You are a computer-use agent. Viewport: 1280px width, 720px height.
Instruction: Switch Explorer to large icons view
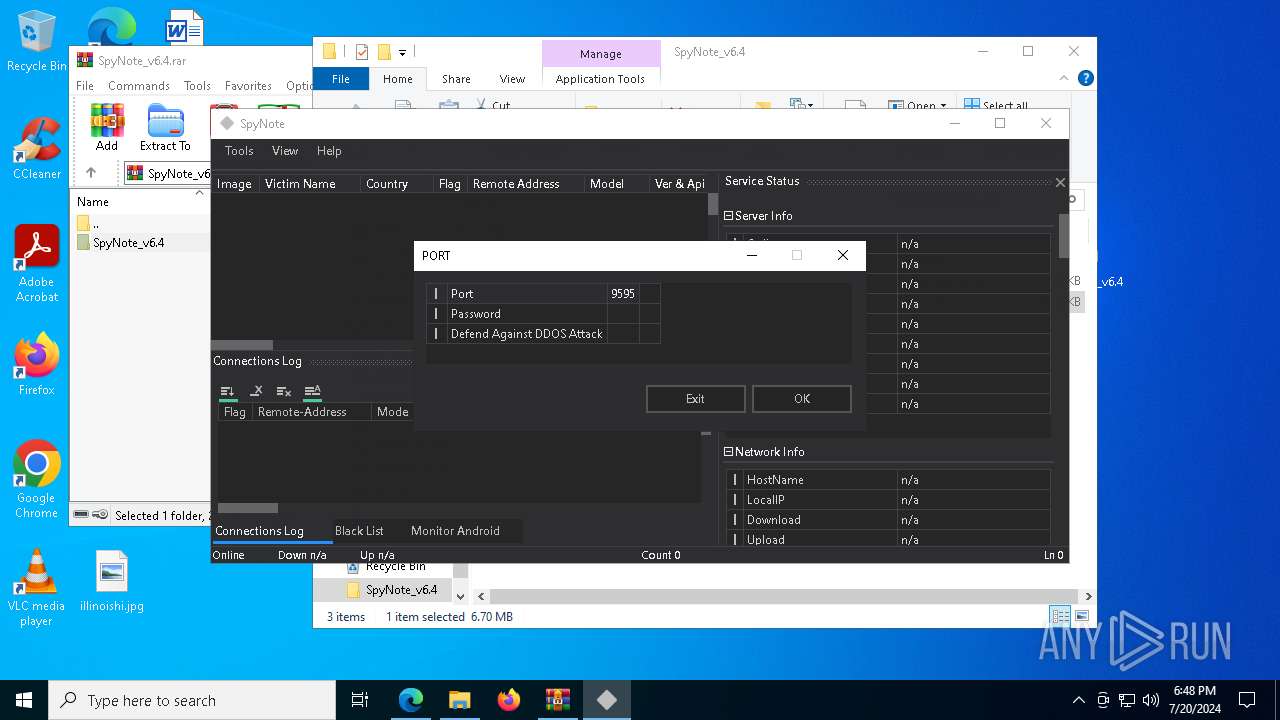pos(1081,616)
